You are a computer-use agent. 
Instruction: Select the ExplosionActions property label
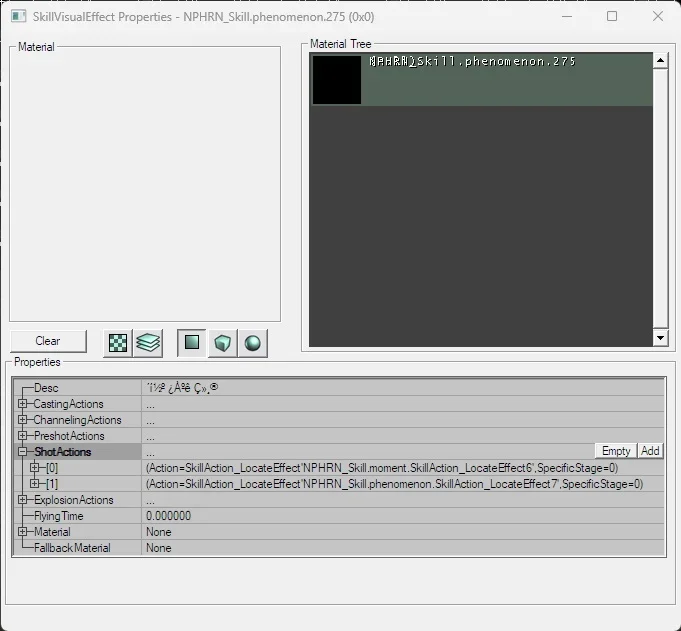(73, 500)
